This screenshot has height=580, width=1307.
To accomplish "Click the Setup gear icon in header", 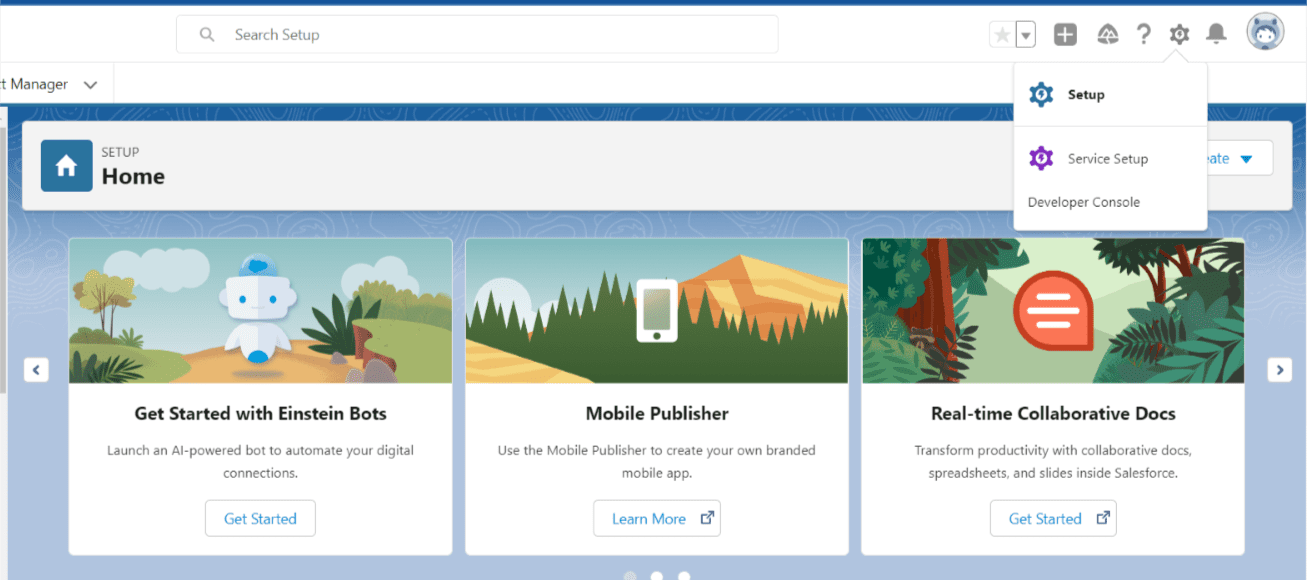I will (x=1179, y=35).
